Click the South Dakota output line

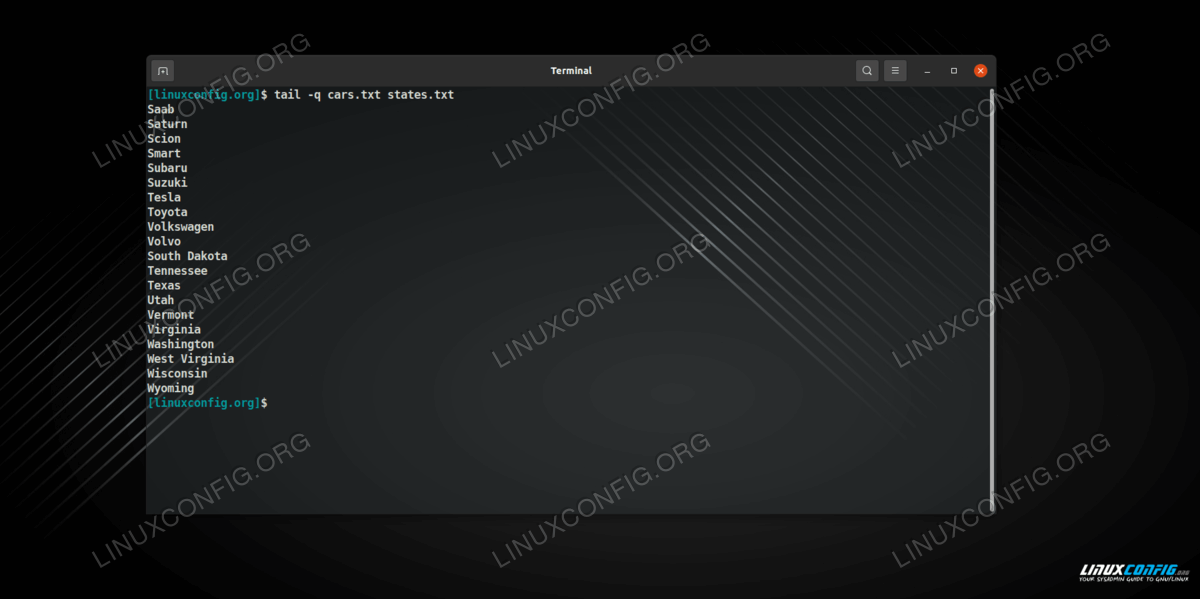[x=187, y=256]
